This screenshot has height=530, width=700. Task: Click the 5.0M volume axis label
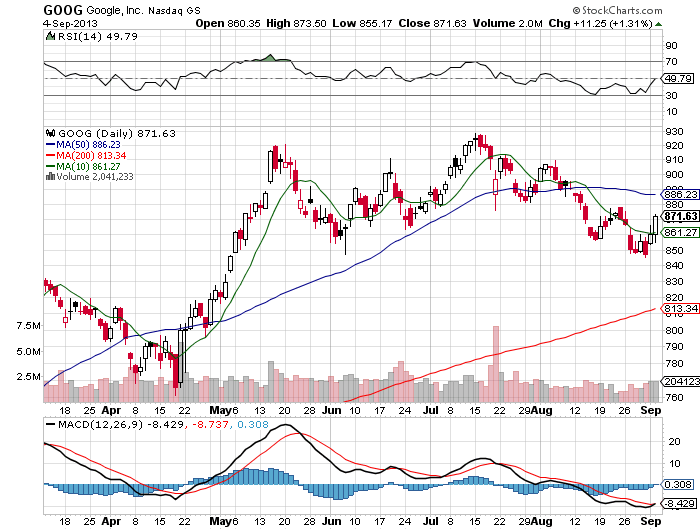(28, 351)
